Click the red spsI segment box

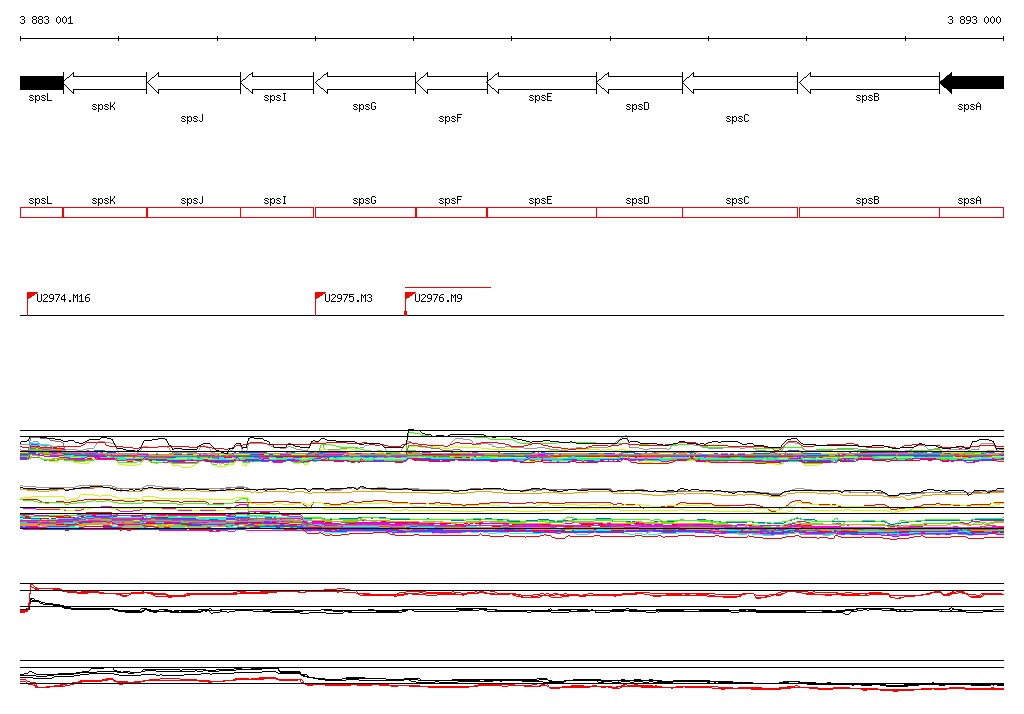(278, 212)
